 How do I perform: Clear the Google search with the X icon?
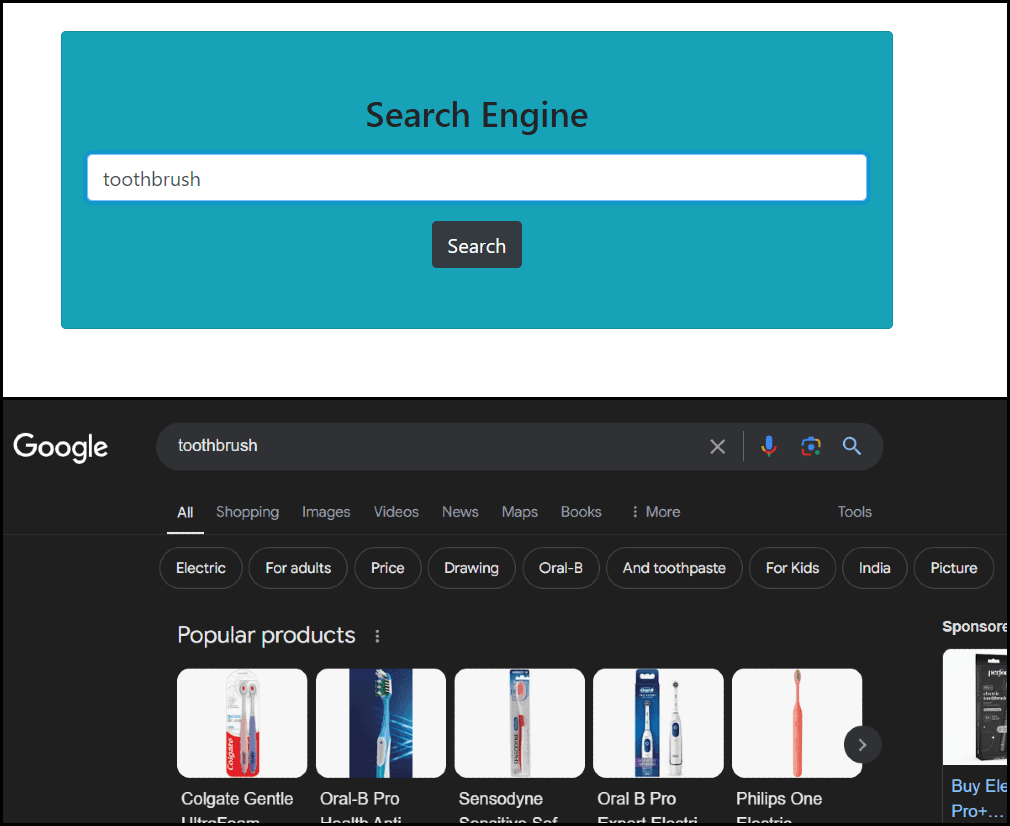coord(718,447)
